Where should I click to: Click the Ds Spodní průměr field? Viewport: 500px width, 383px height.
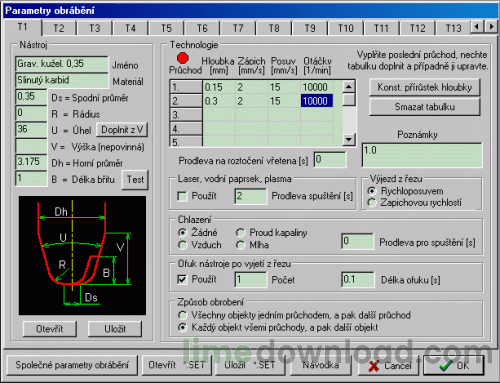point(31,96)
